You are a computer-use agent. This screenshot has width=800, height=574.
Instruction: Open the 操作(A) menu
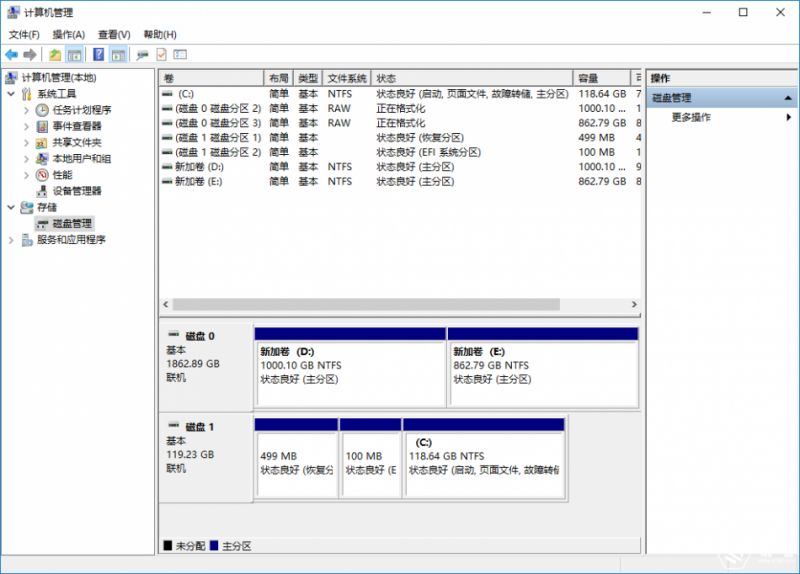68,34
